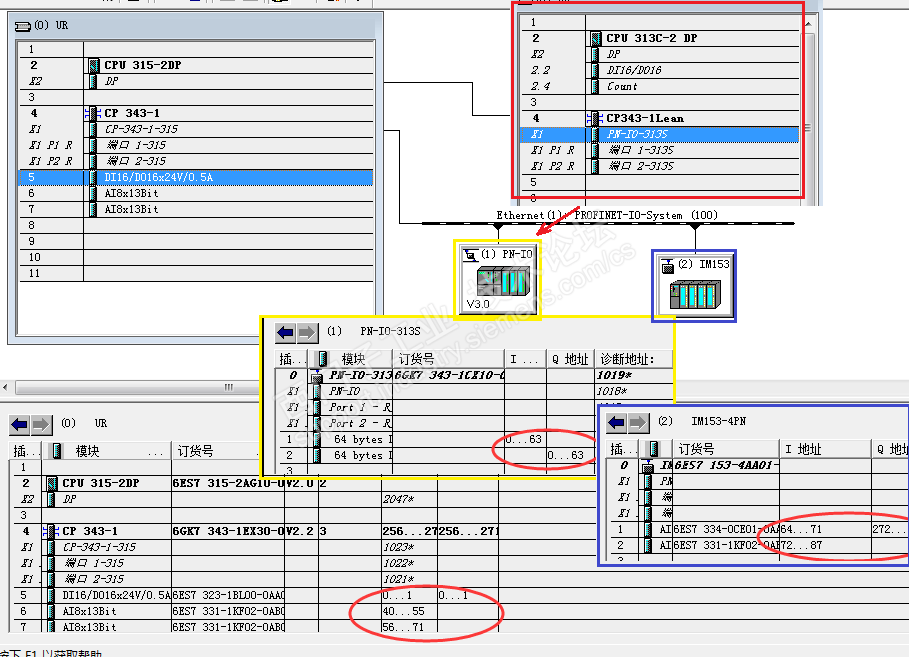
Task: Click back arrow in PN-IO-313S panel
Action: point(285,332)
